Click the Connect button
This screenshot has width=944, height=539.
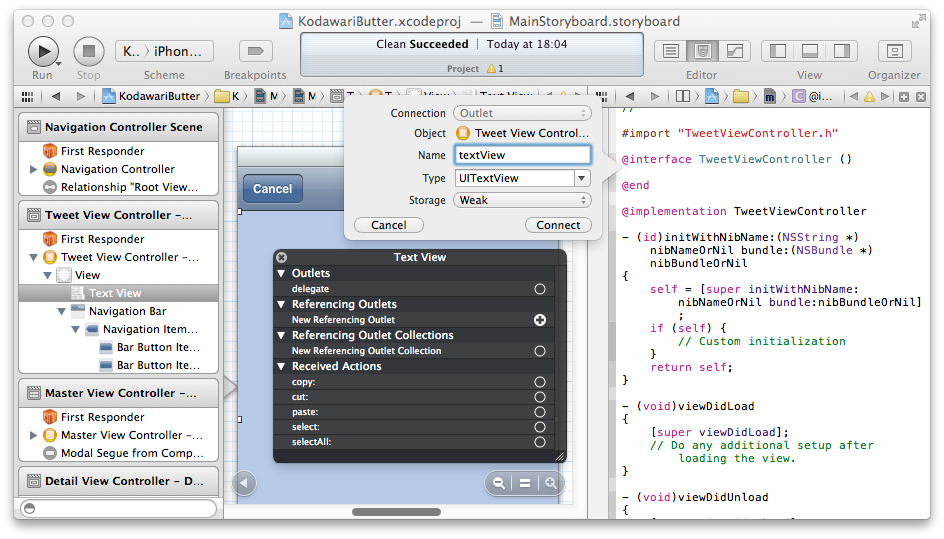(558, 225)
